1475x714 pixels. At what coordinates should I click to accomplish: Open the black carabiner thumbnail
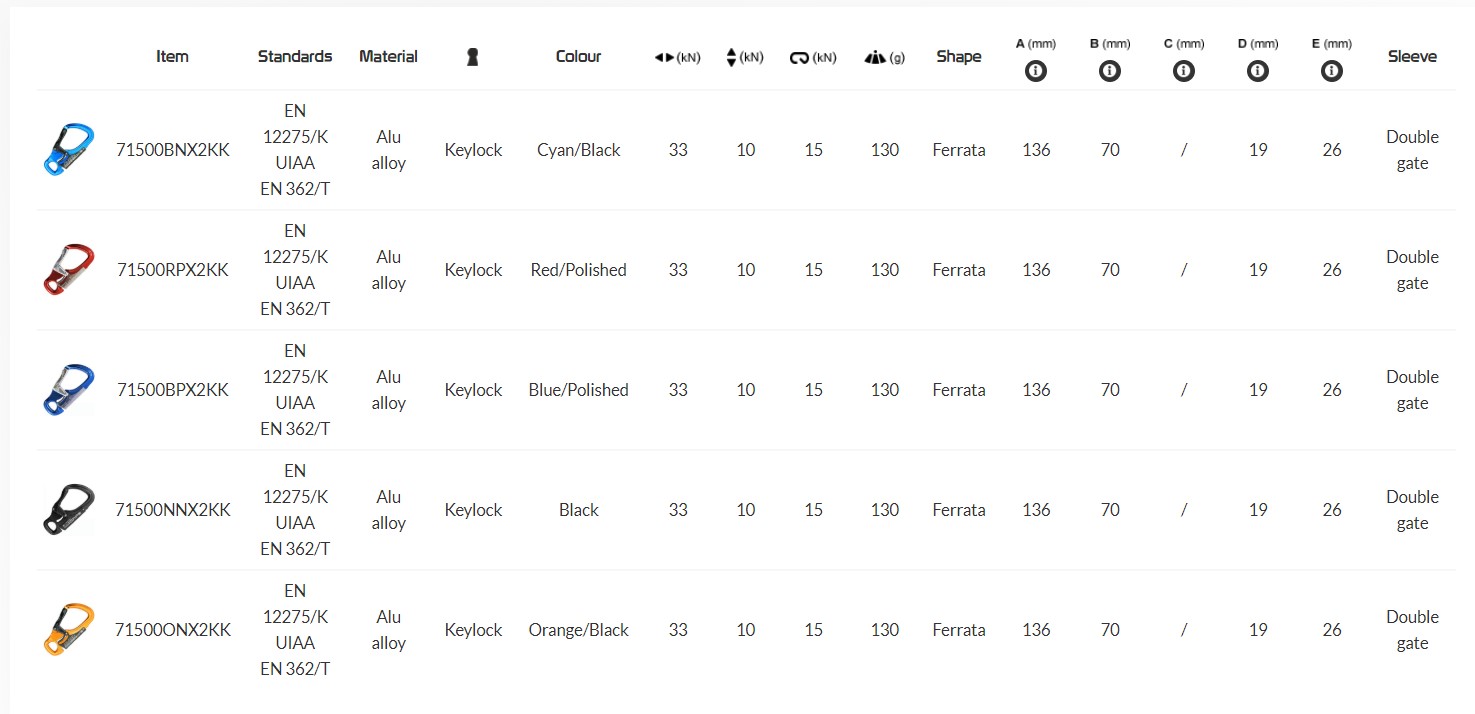click(69, 510)
